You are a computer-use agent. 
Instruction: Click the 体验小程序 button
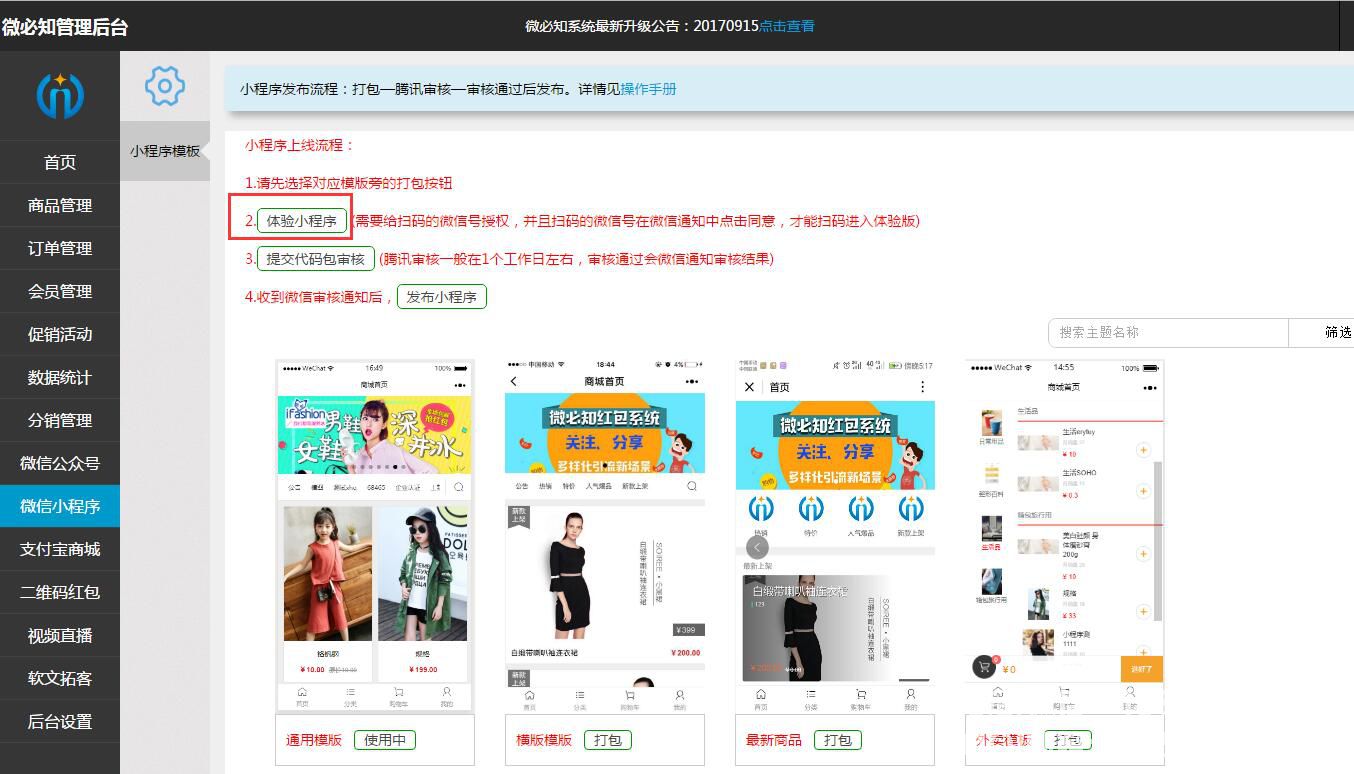pyautogui.click(x=302, y=221)
